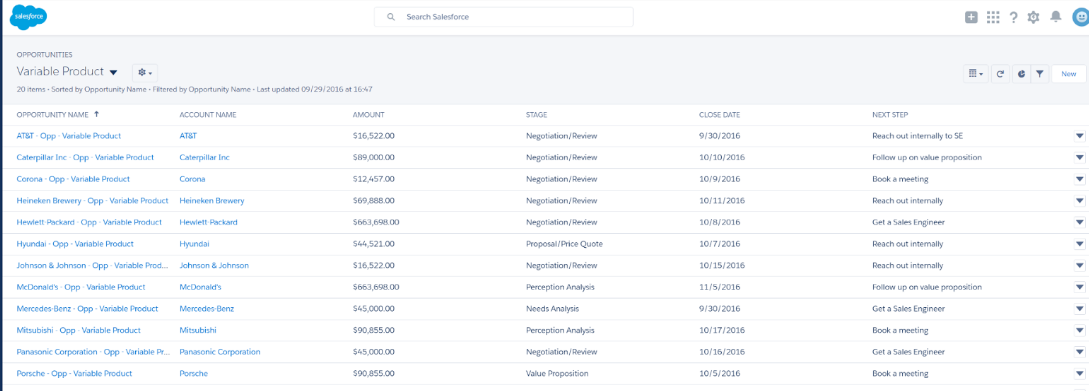This screenshot has height=391, width=1089.
Task: Open the list view controls gear dropdown
Action: tap(144, 72)
